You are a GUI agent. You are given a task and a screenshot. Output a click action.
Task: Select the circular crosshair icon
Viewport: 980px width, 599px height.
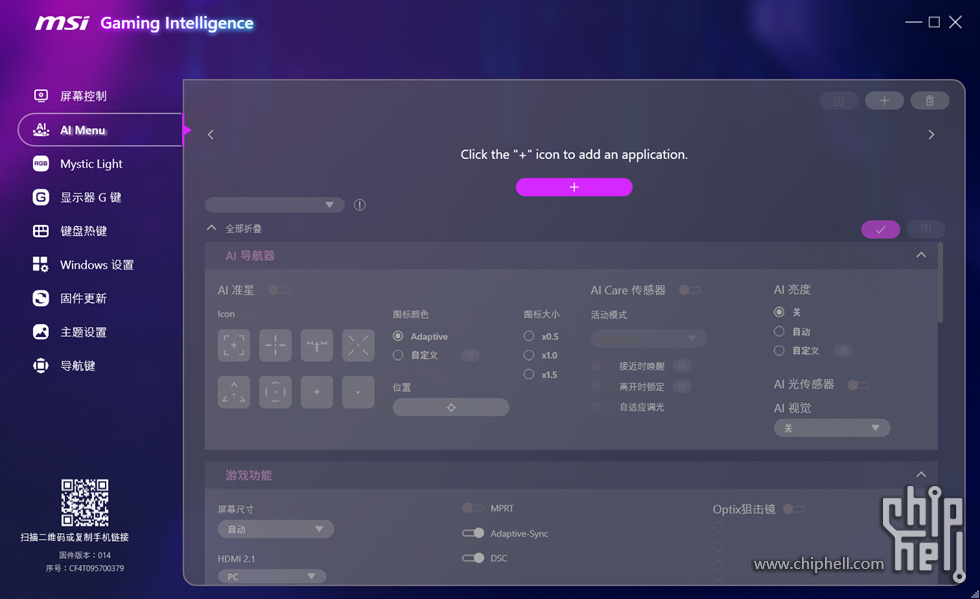tap(275, 392)
